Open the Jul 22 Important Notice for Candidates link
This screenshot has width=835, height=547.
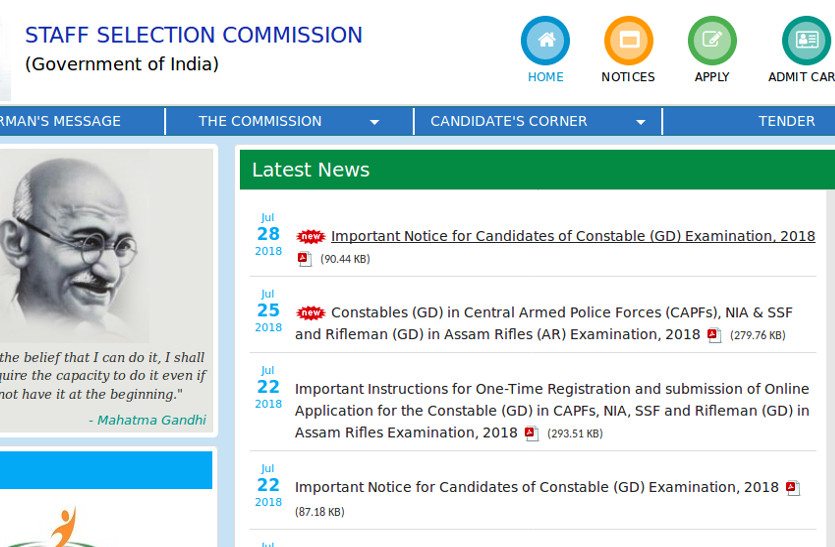click(536, 487)
